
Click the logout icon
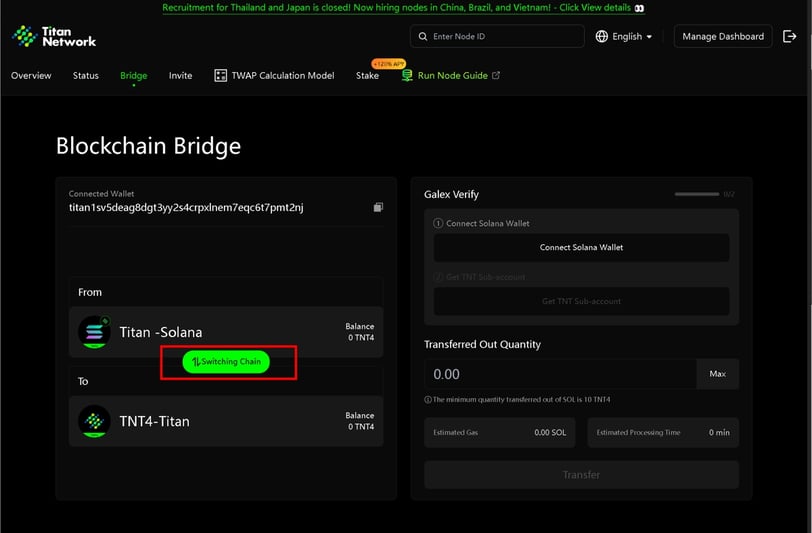click(x=789, y=36)
